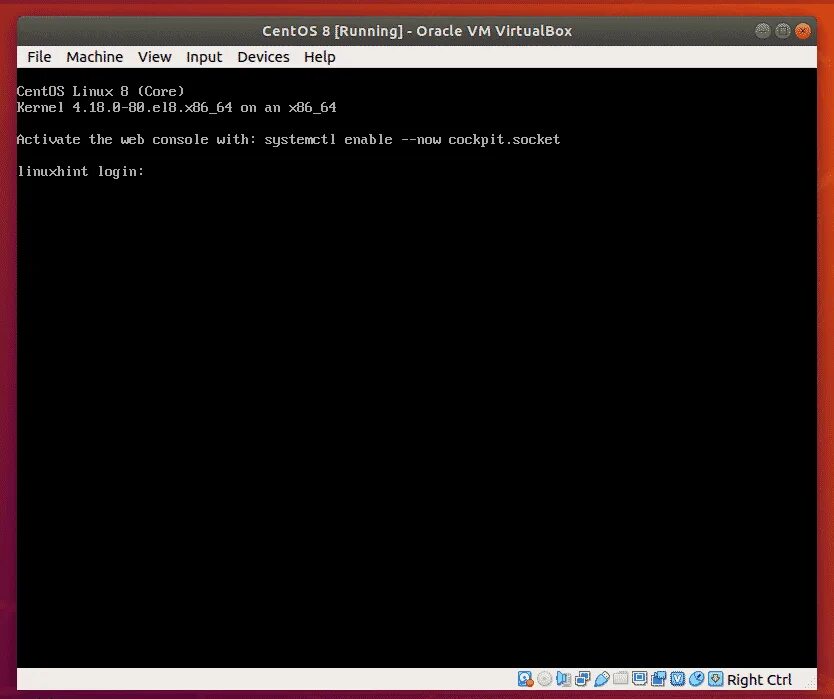Open the Input menu
Image resolution: width=834 pixels, height=699 pixels.
[204, 57]
